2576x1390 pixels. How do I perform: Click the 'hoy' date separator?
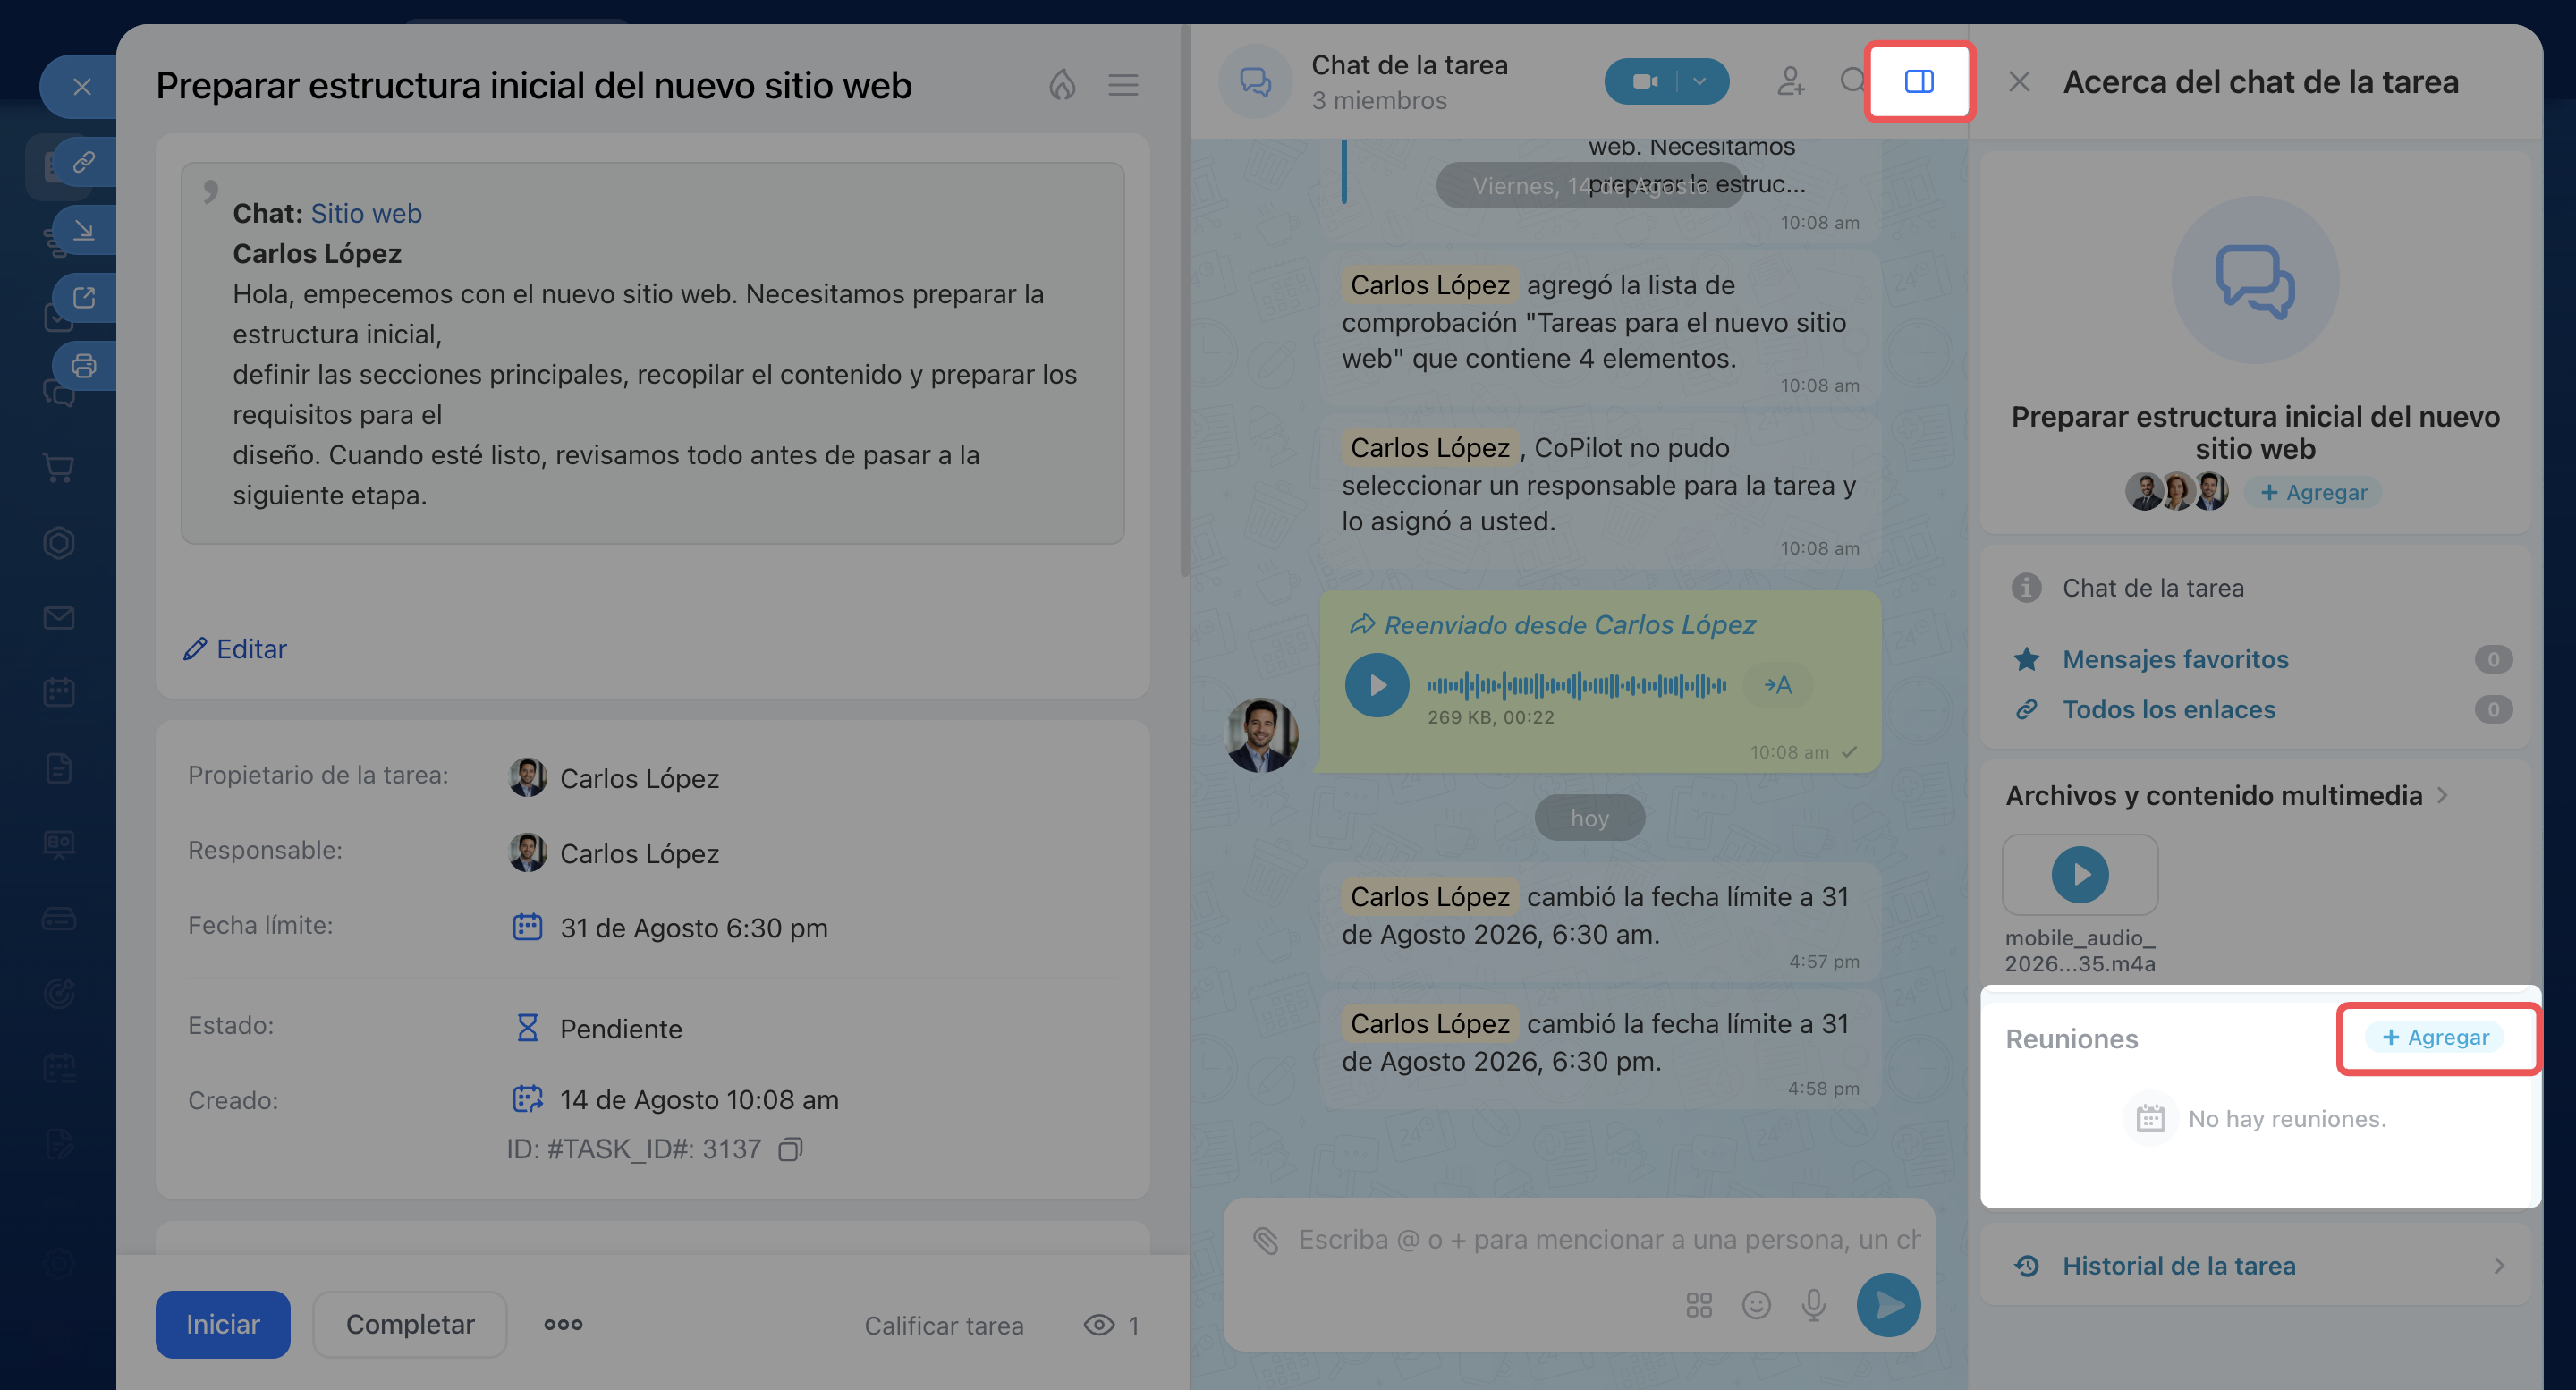[x=1590, y=818]
